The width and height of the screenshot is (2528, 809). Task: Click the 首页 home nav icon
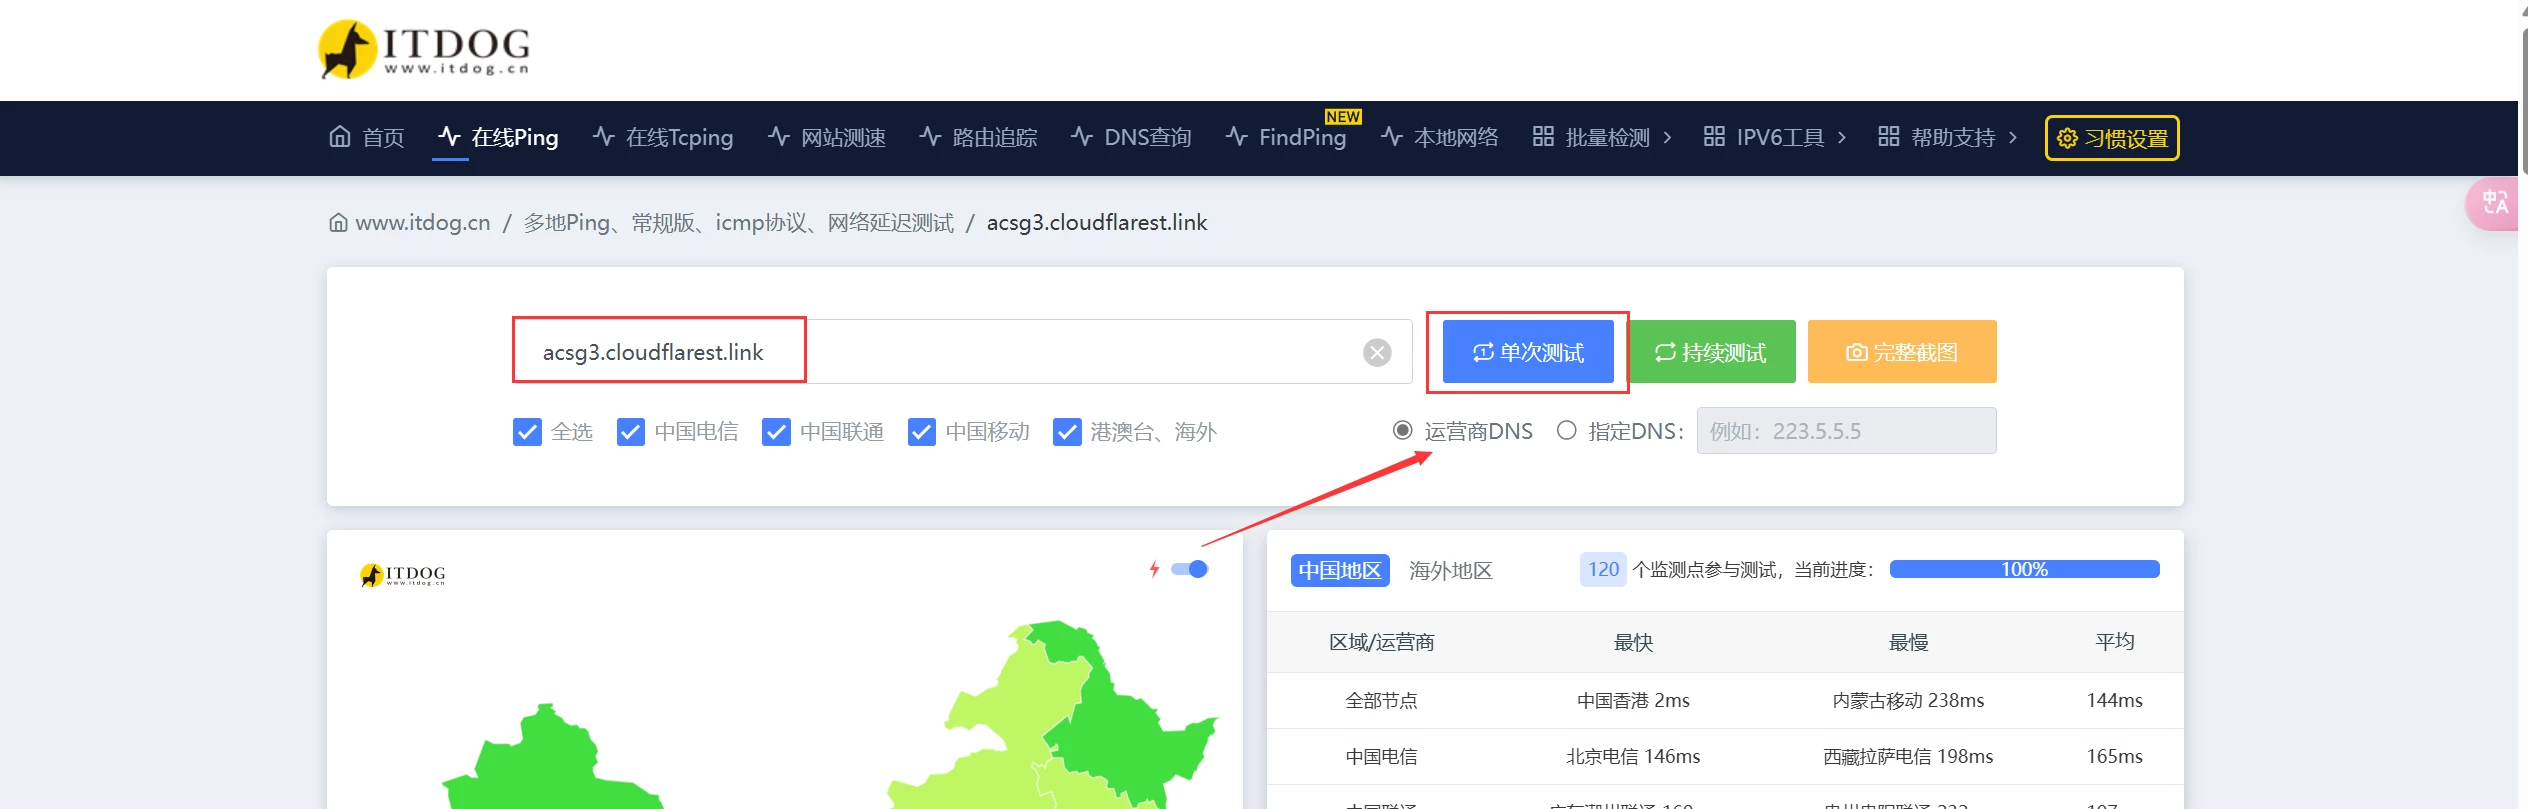pyautogui.click(x=340, y=137)
